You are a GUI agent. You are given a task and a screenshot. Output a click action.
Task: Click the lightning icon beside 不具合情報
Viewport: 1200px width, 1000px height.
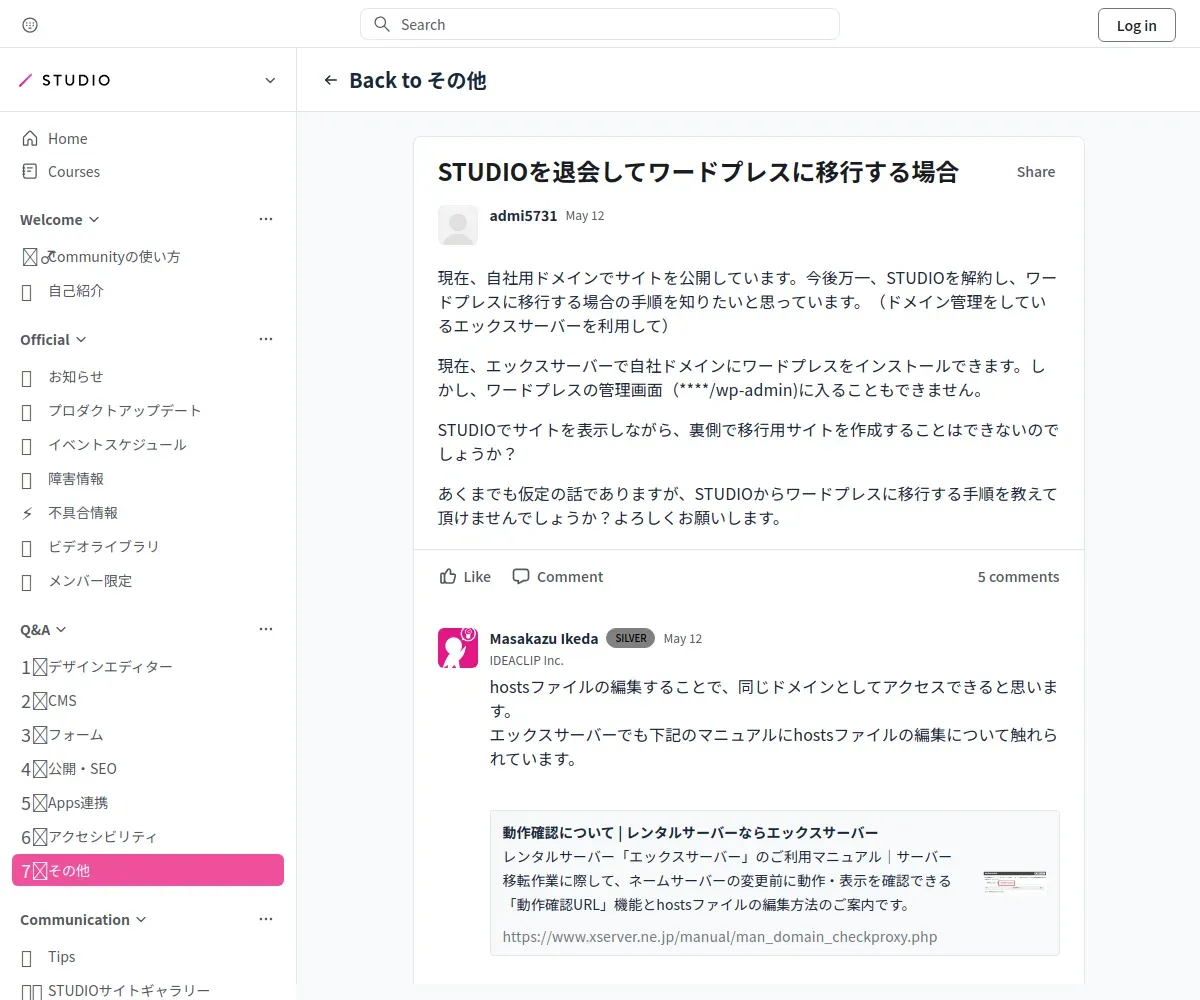(x=28, y=513)
